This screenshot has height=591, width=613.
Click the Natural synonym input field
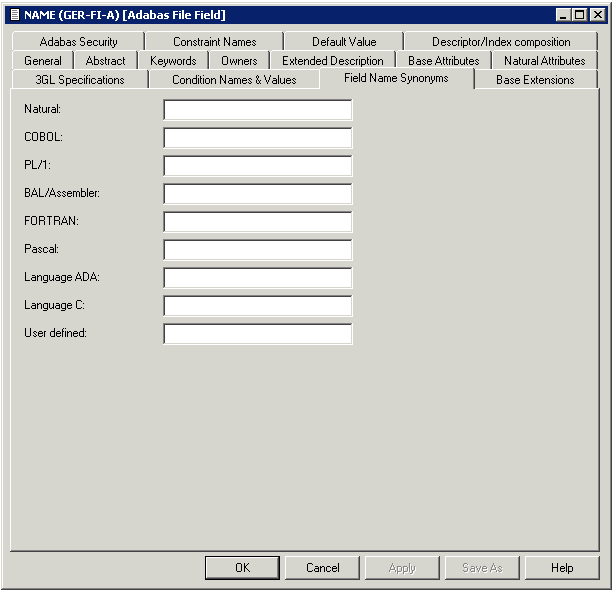(x=257, y=109)
